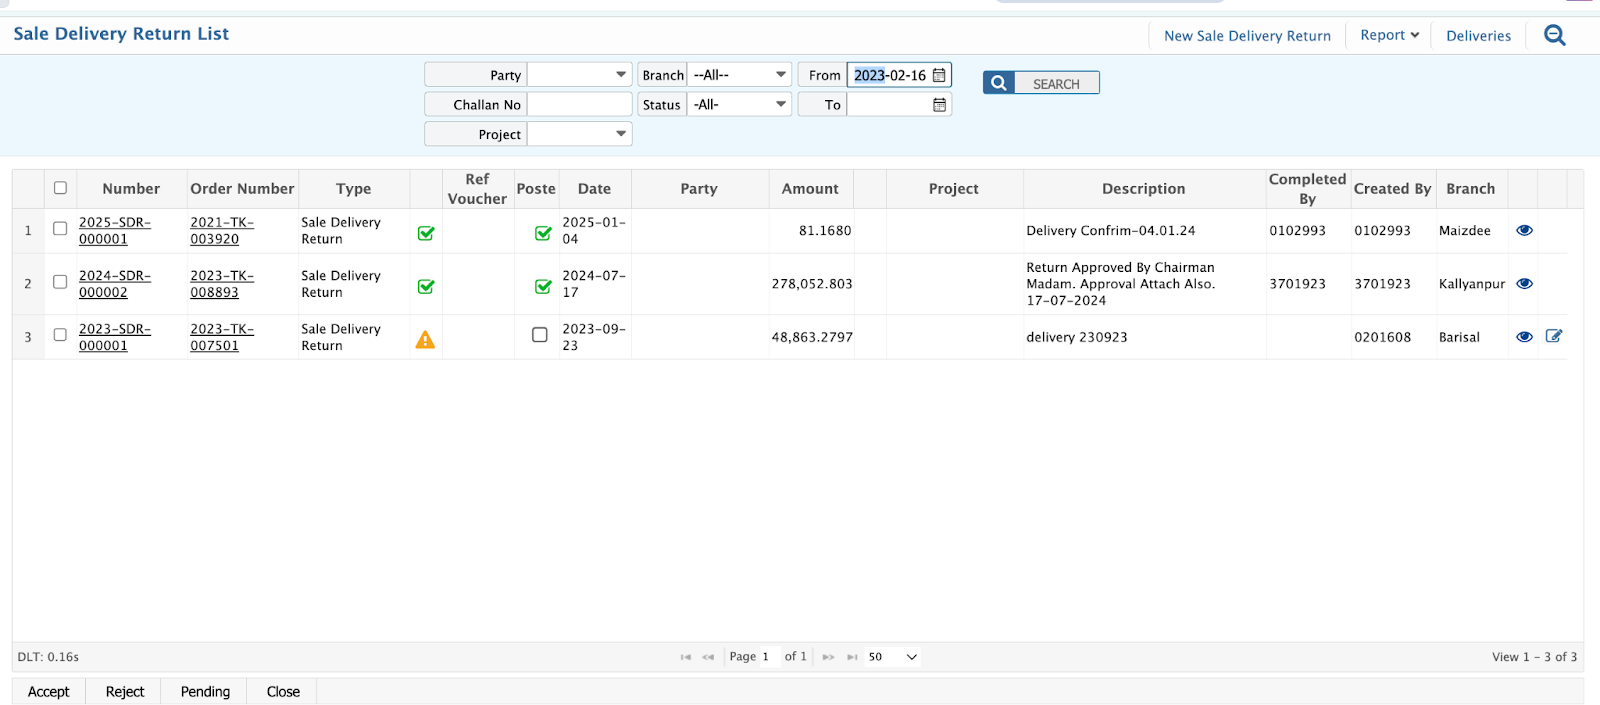
Task: Open the Report menu
Action: [1389, 35]
